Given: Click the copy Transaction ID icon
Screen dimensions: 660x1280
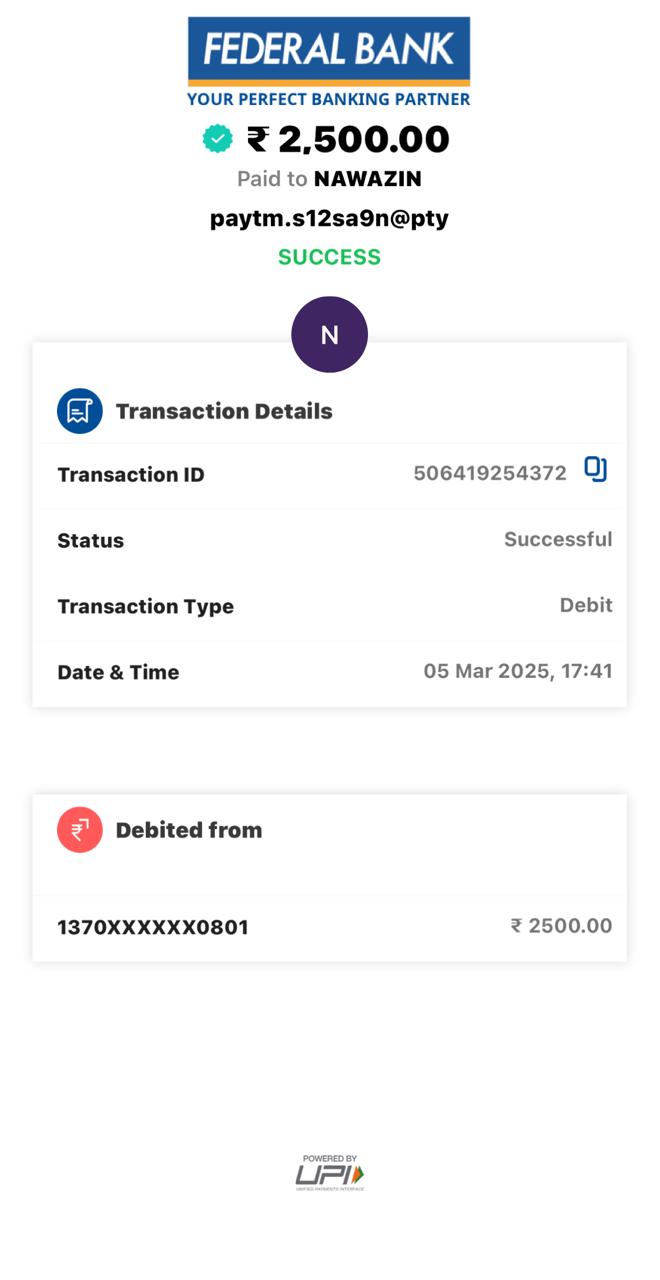Looking at the screenshot, I should (596, 469).
